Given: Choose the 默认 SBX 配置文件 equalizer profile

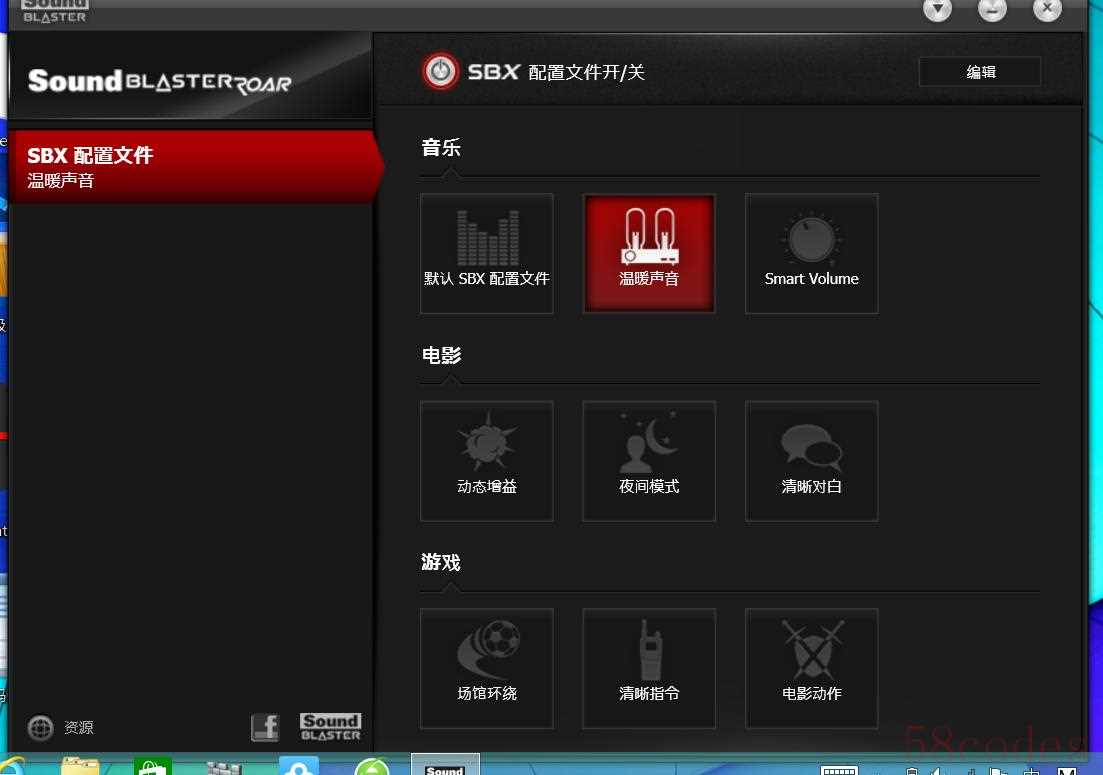Looking at the screenshot, I should pyautogui.click(x=487, y=253).
